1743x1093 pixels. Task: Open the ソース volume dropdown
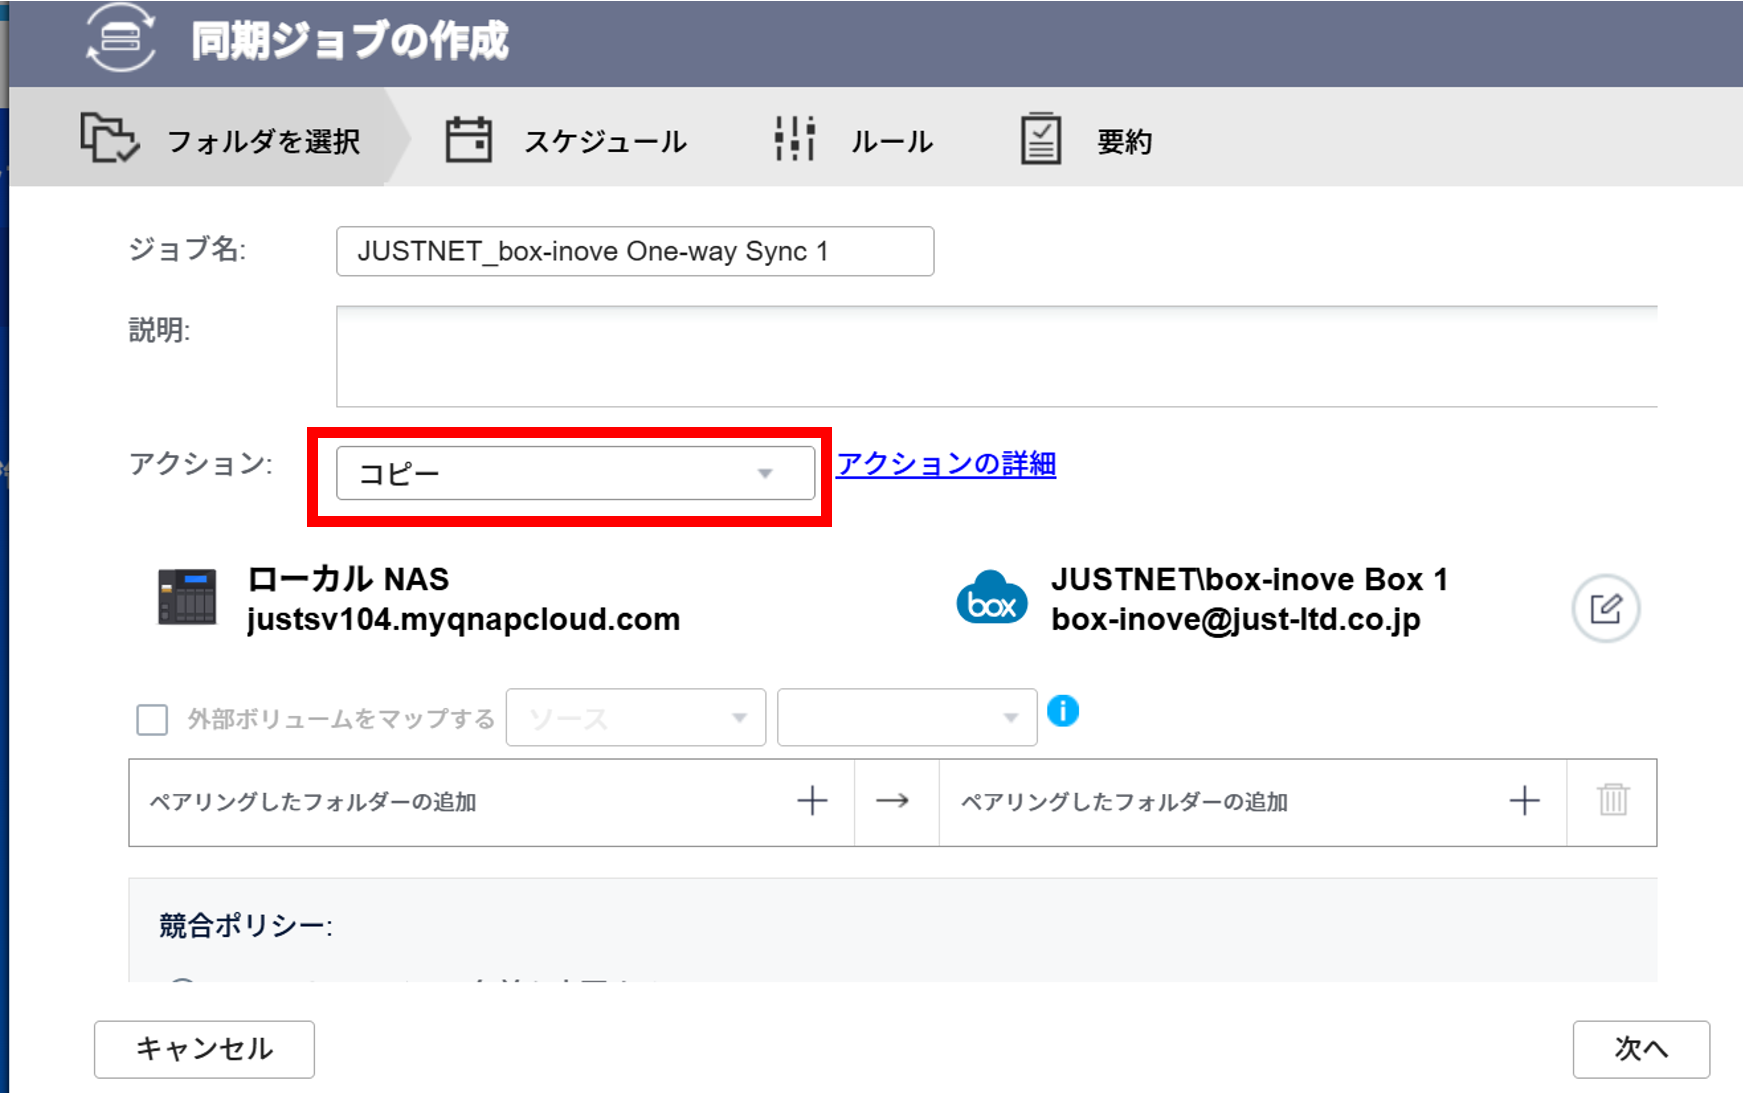point(635,717)
